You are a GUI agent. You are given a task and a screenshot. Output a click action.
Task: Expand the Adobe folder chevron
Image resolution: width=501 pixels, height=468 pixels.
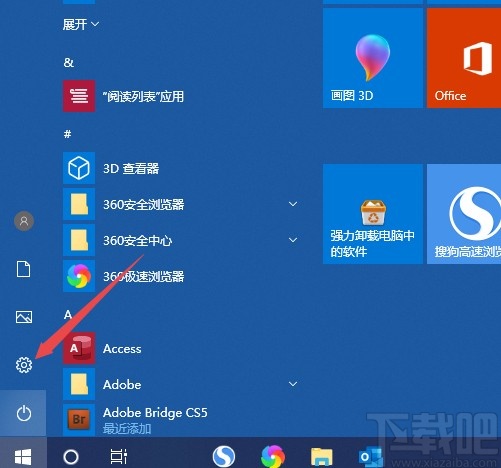(293, 384)
